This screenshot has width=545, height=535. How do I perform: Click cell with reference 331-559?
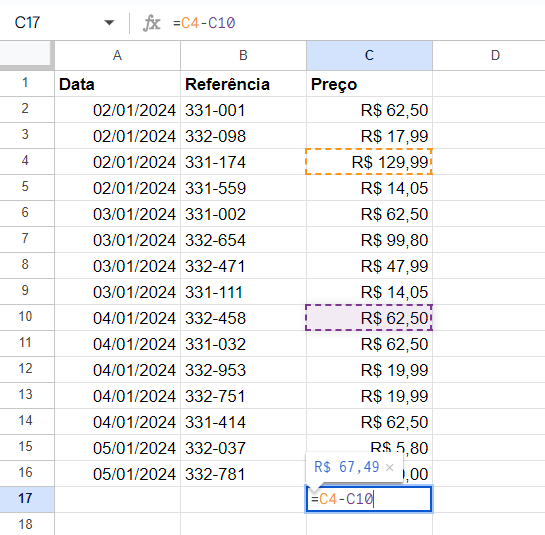coord(243,188)
